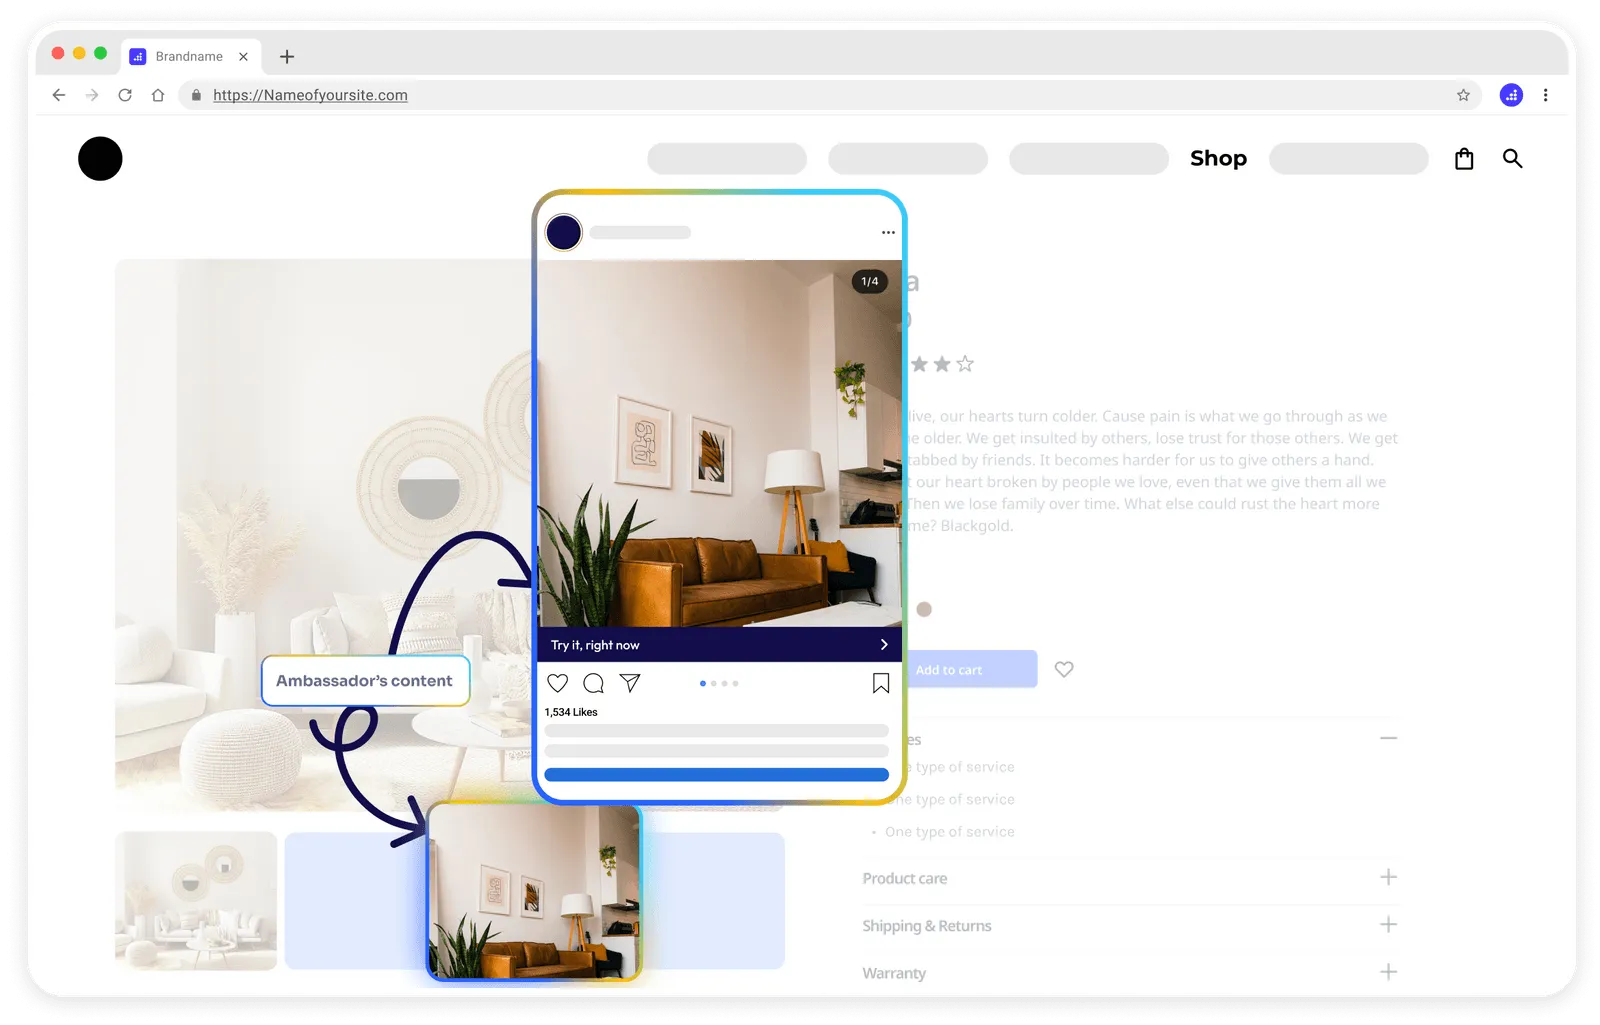Open the Shop menu item
Viewport: 1600px width, 1025px height.
point(1218,158)
